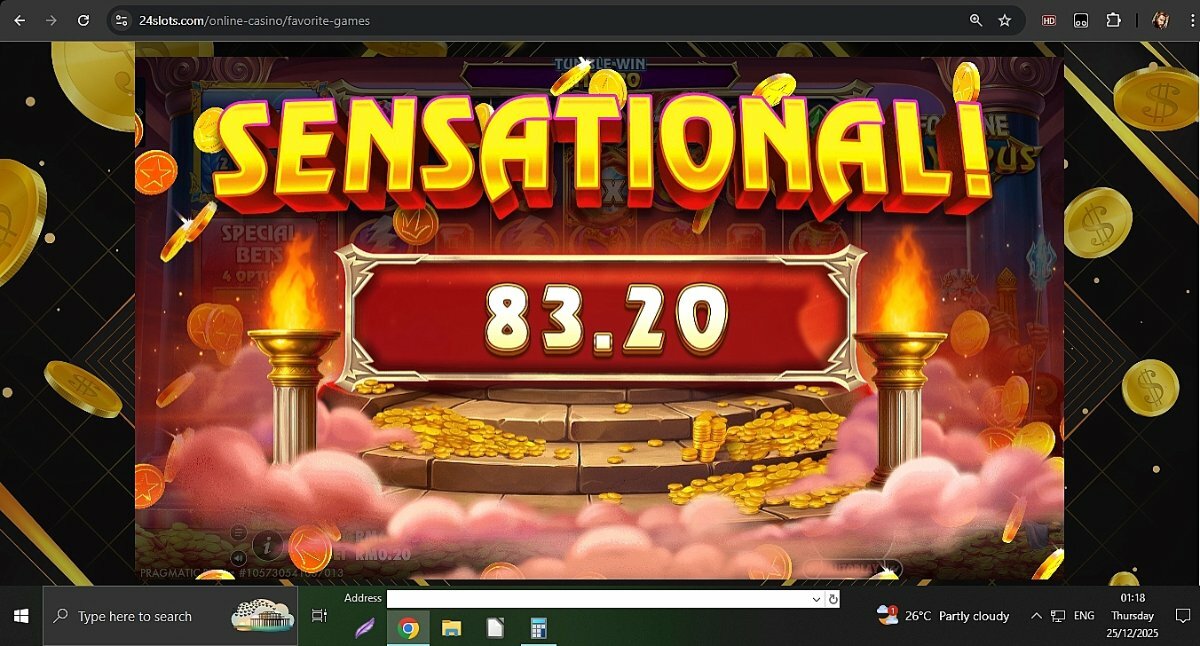
Task: View site information icon beside URL
Action: 121,20
